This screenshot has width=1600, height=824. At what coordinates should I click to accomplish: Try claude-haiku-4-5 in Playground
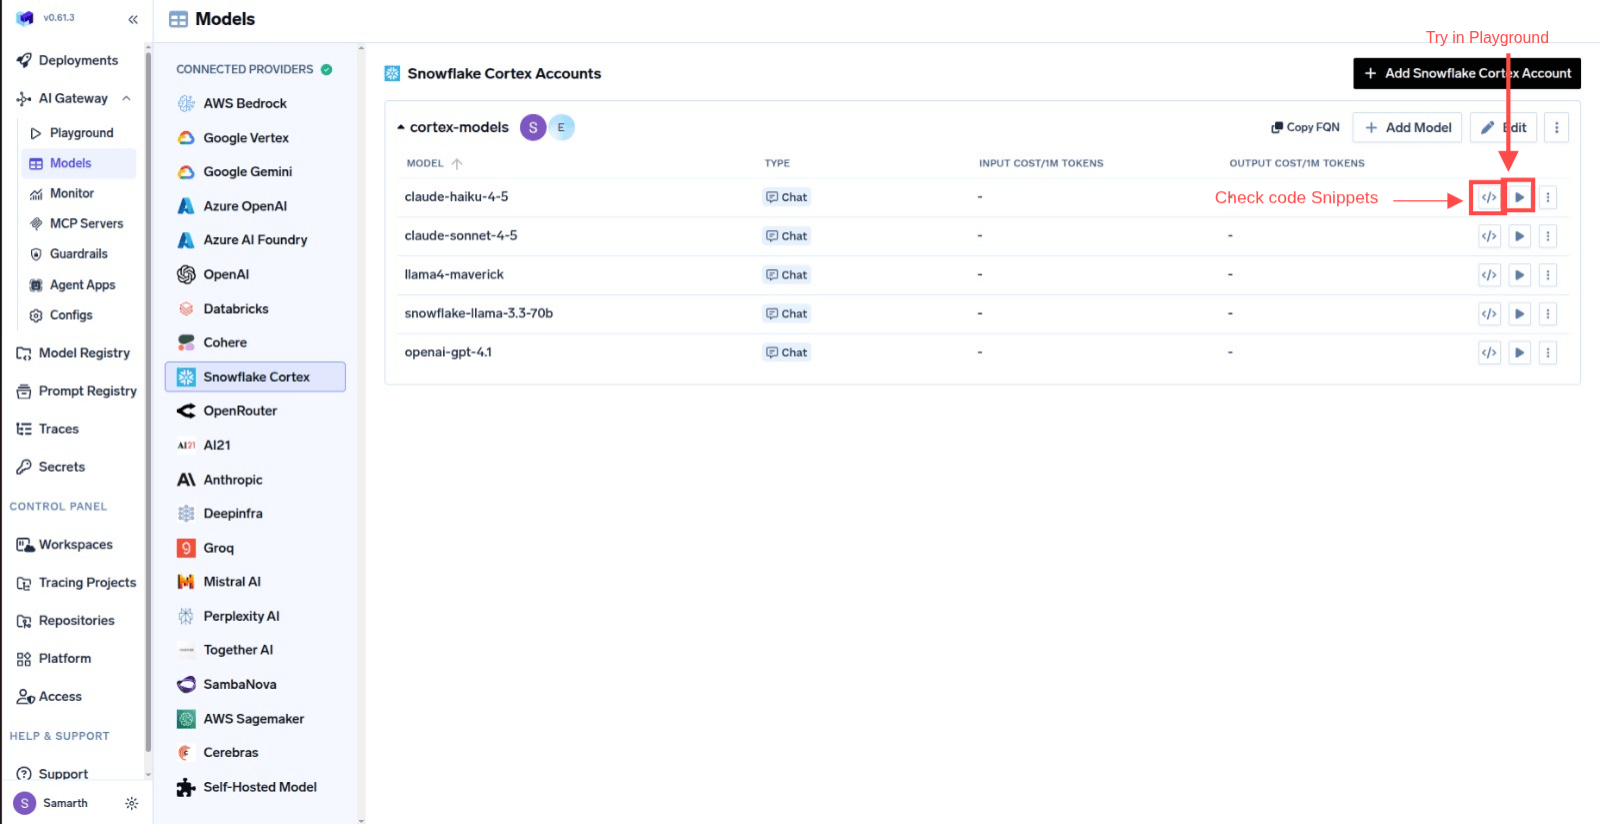(x=1519, y=197)
